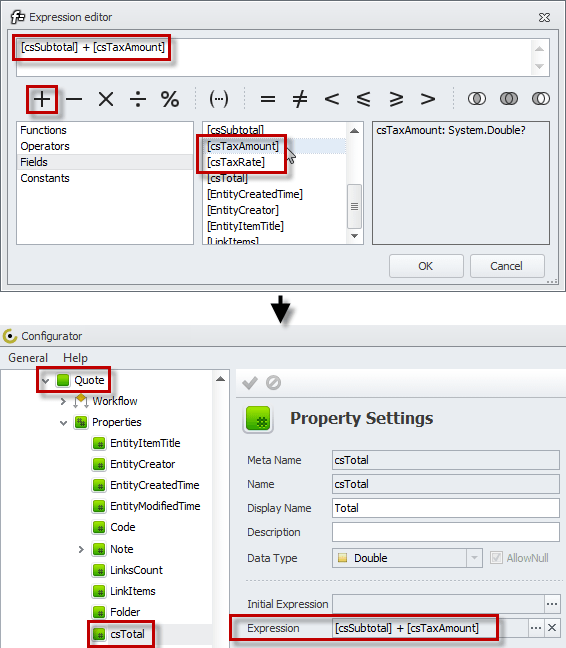566x648 pixels.
Task: Expand the Workflow node
Action: pos(63,401)
